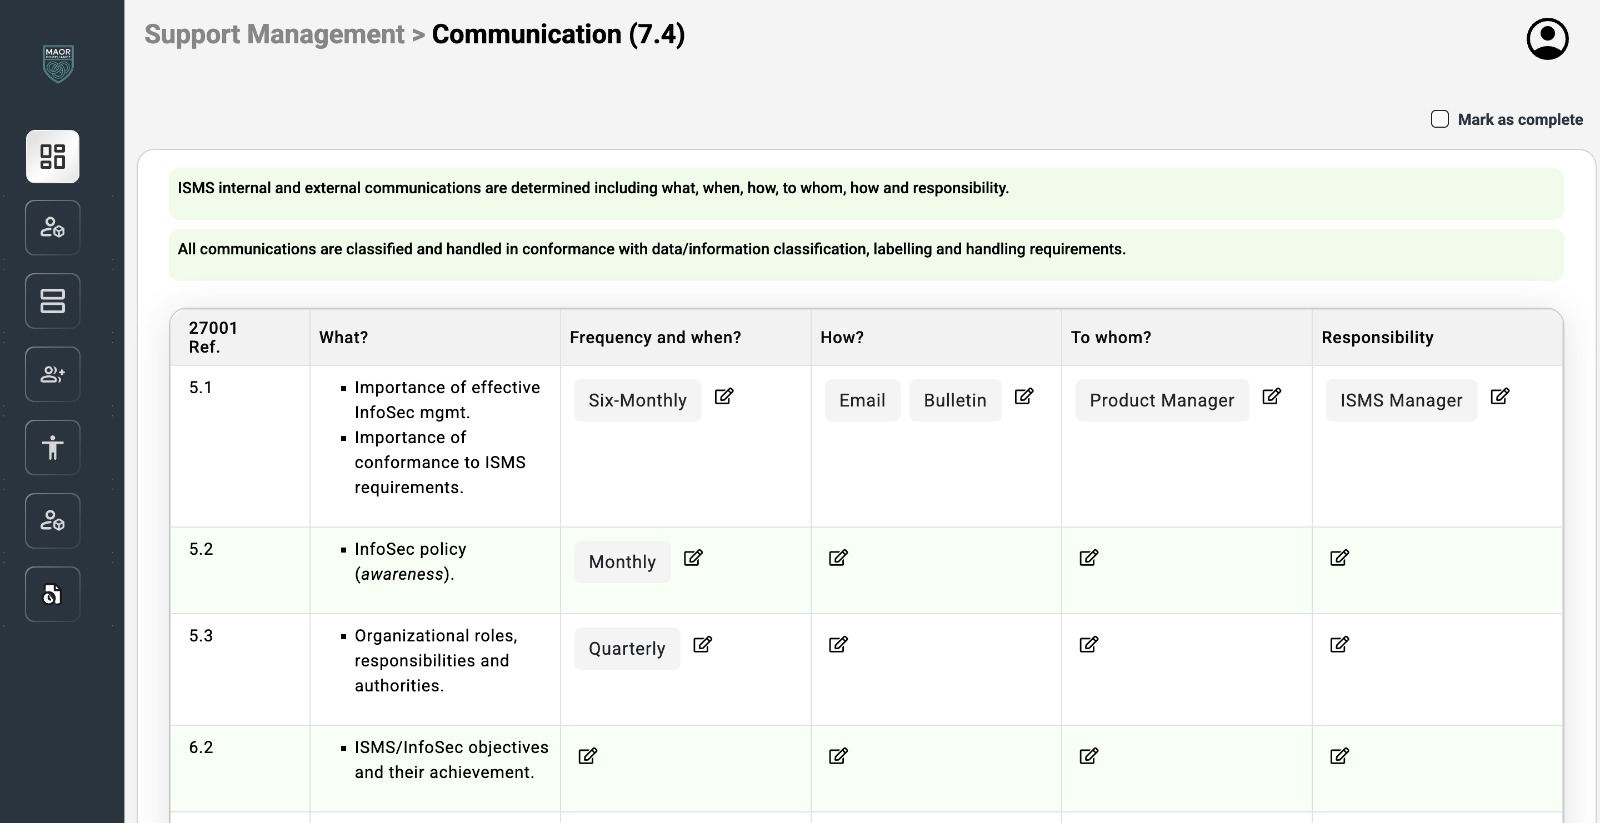Select the accessibility person sidebar icon
The height and width of the screenshot is (823, 1600).
53,447
